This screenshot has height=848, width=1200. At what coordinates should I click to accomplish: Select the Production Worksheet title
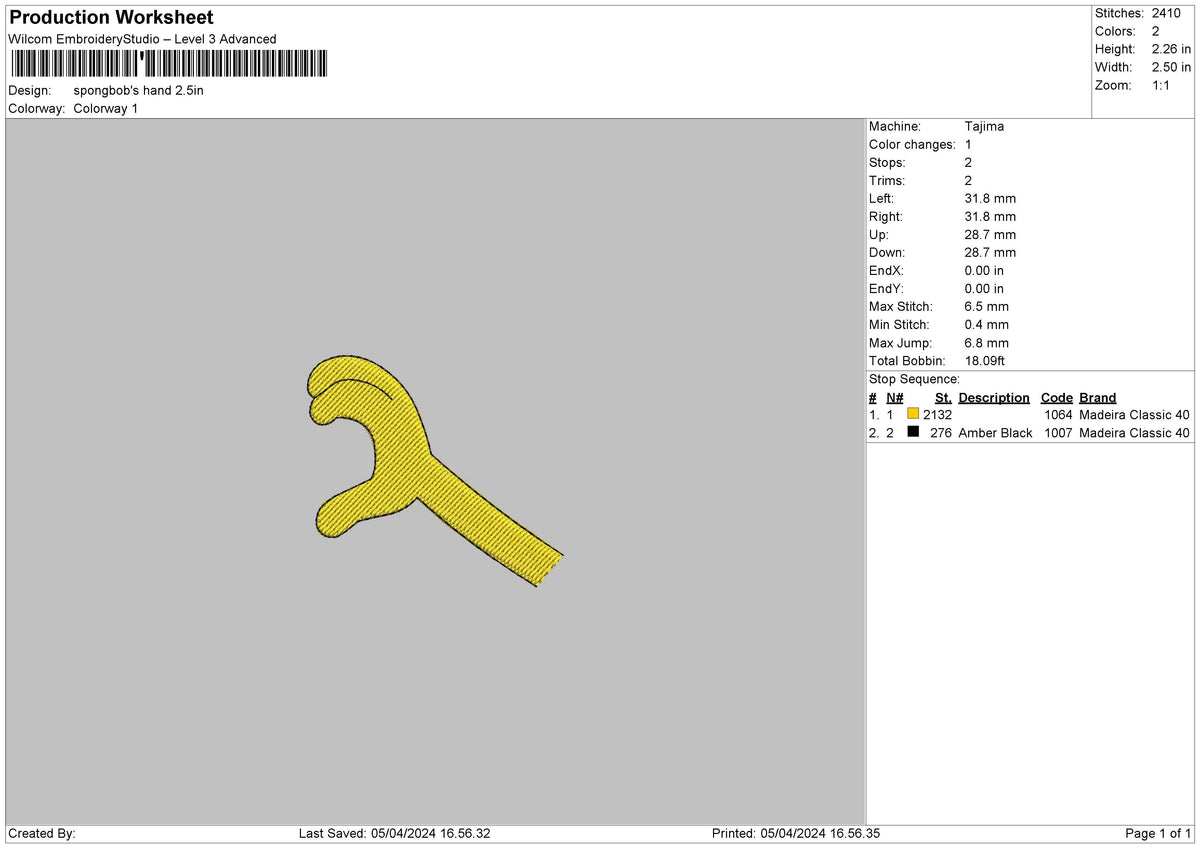(111, 17)
